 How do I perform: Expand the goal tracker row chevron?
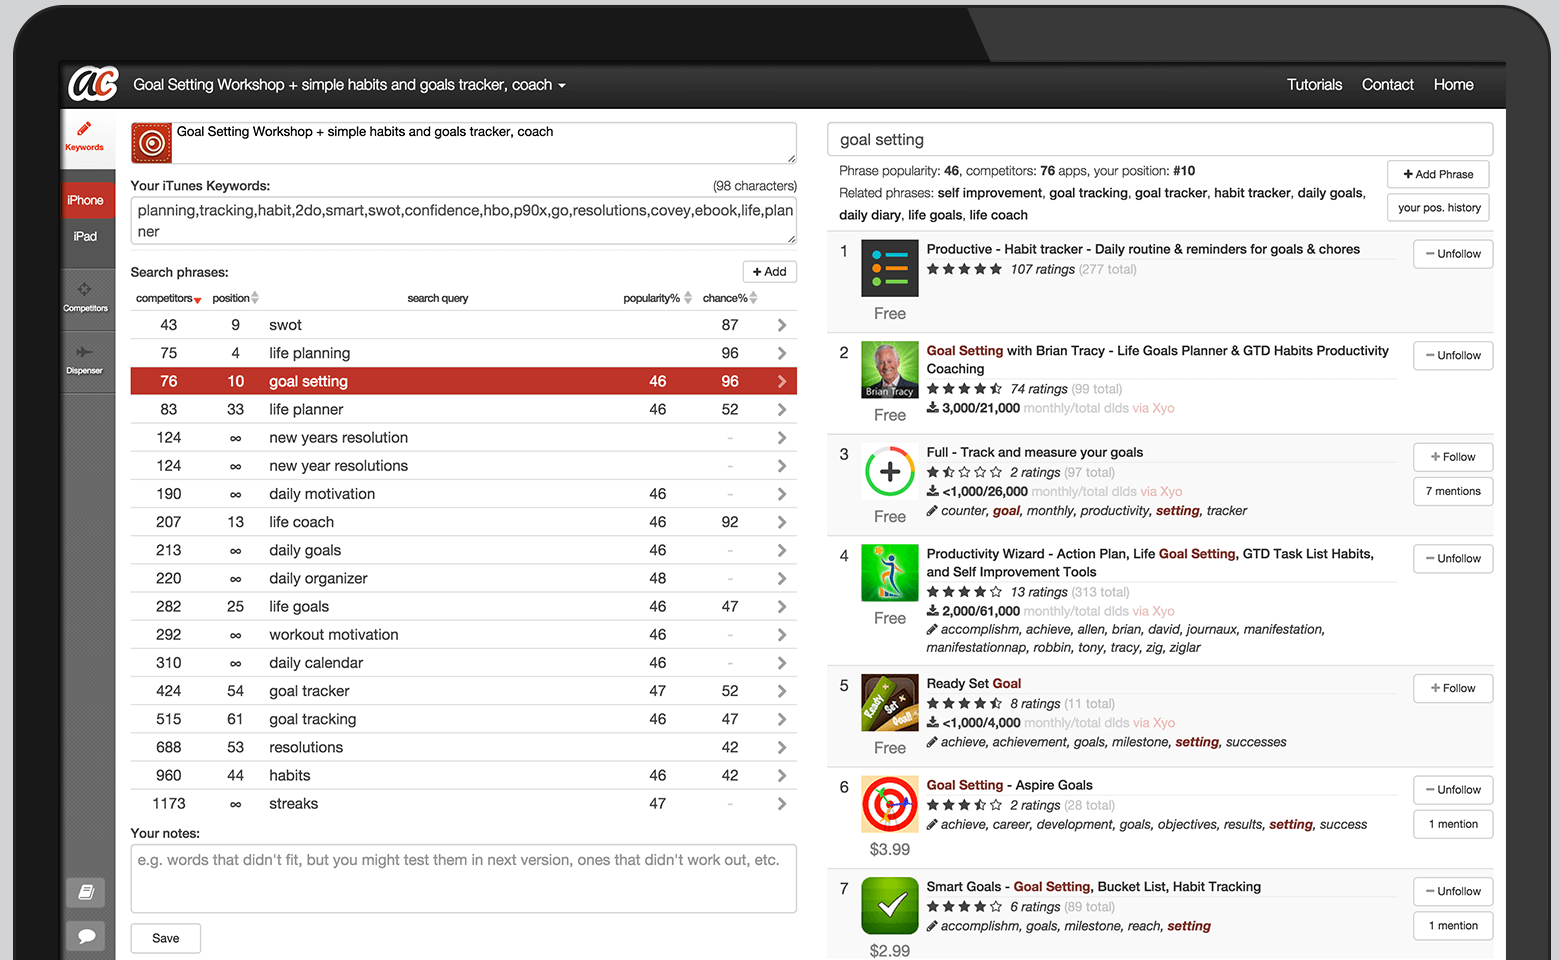(782, 691)
